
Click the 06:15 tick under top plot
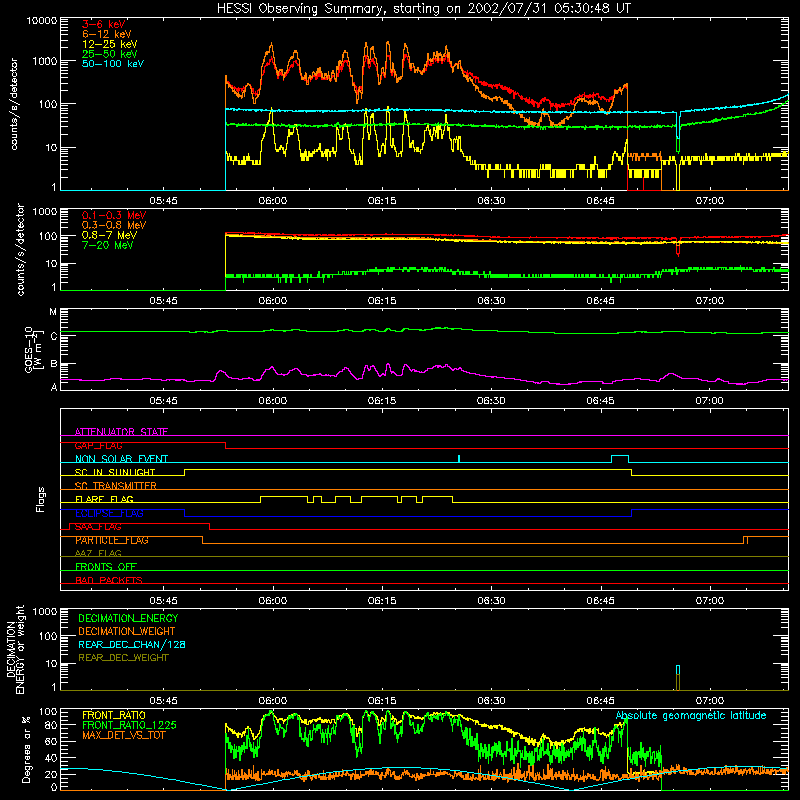tap(382, 201)
